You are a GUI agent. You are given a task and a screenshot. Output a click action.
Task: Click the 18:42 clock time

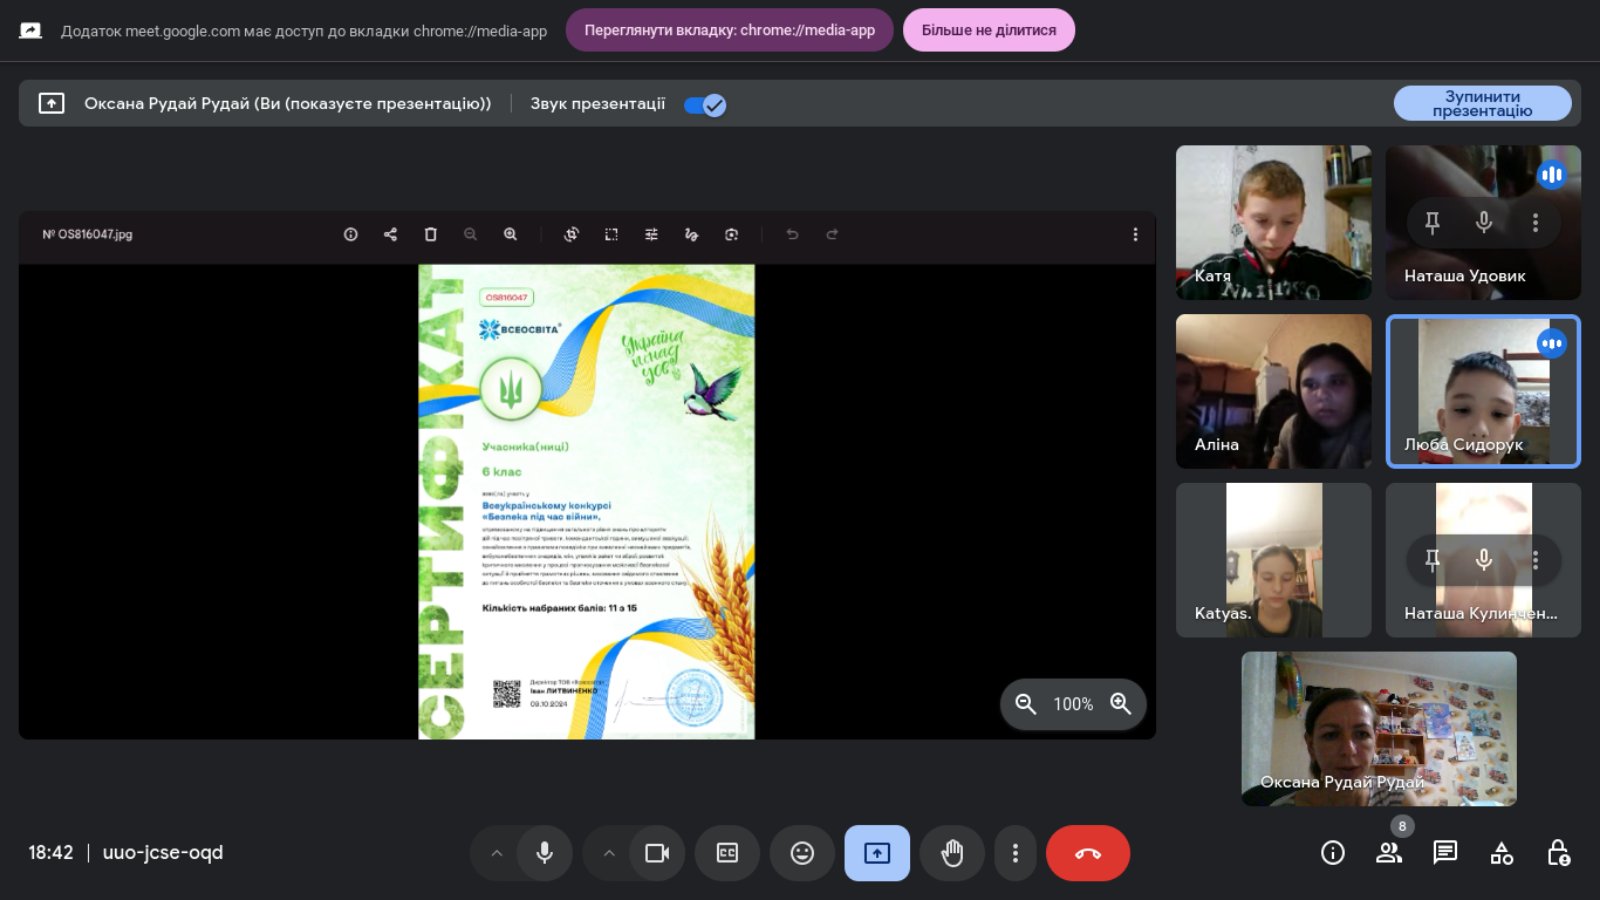pos(51,853)
